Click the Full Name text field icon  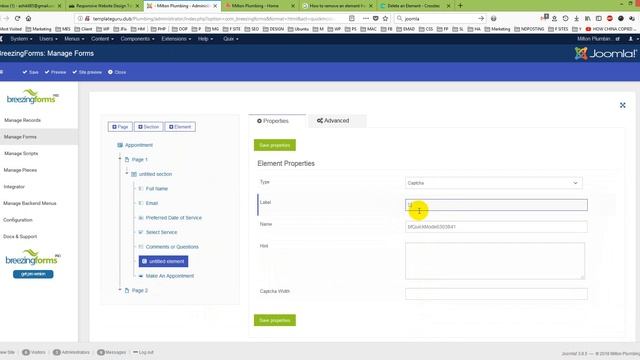click(141, 189)
